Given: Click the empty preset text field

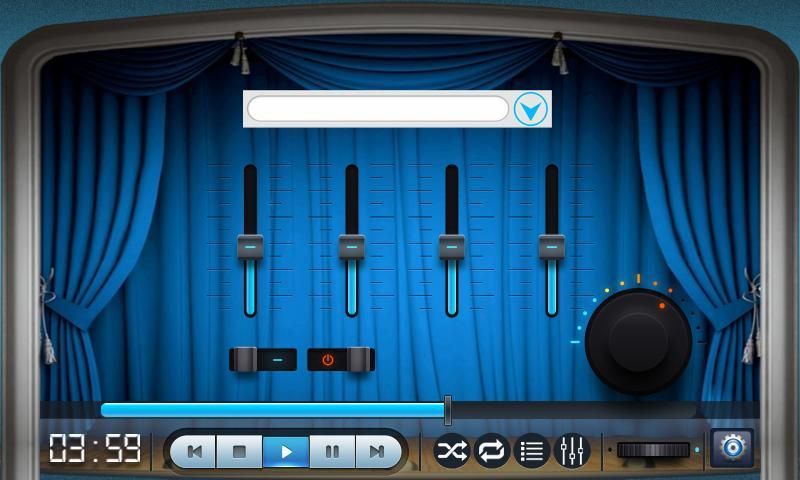Looking at the screenshot, I should click(x=378, y=109).
